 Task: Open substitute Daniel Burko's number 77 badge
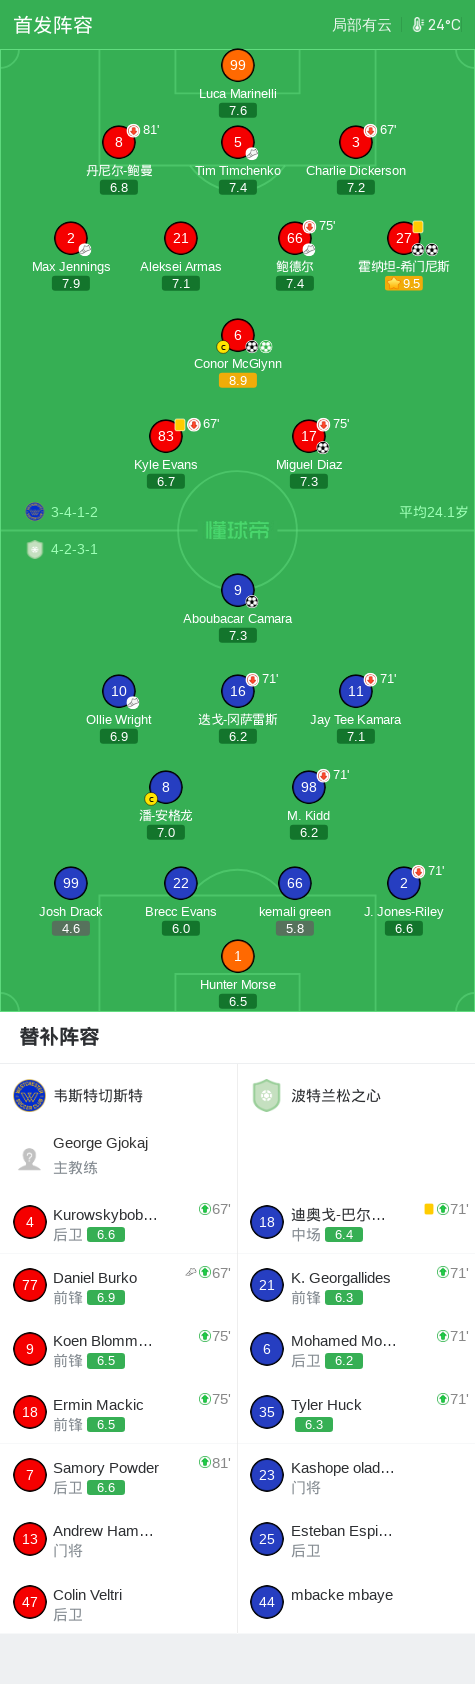30,1286
